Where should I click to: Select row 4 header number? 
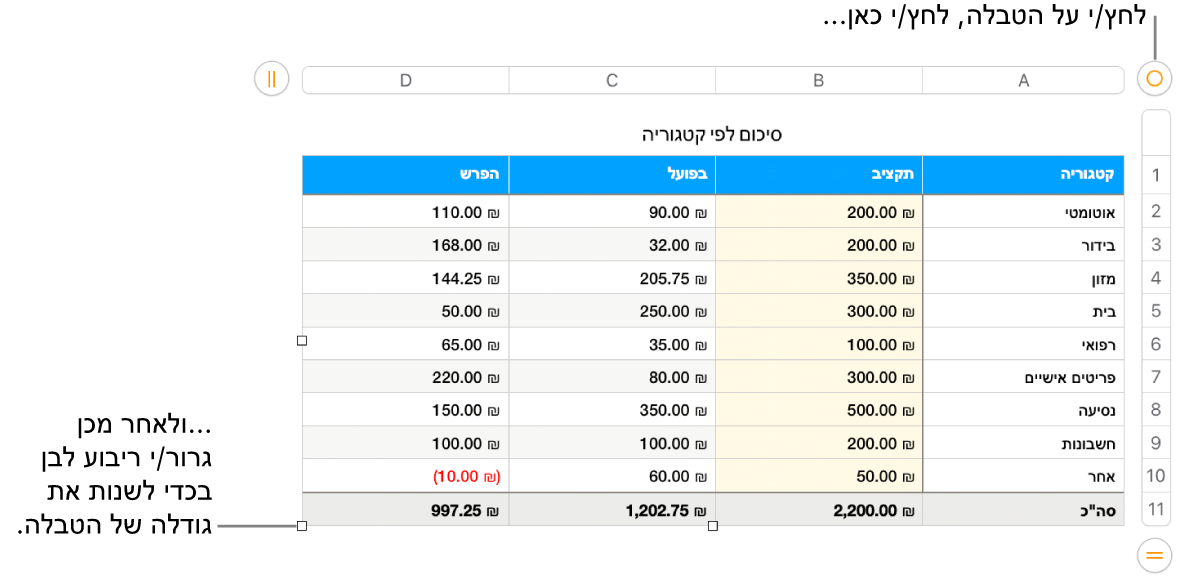pyautogui.click(x=1155, y=278)
